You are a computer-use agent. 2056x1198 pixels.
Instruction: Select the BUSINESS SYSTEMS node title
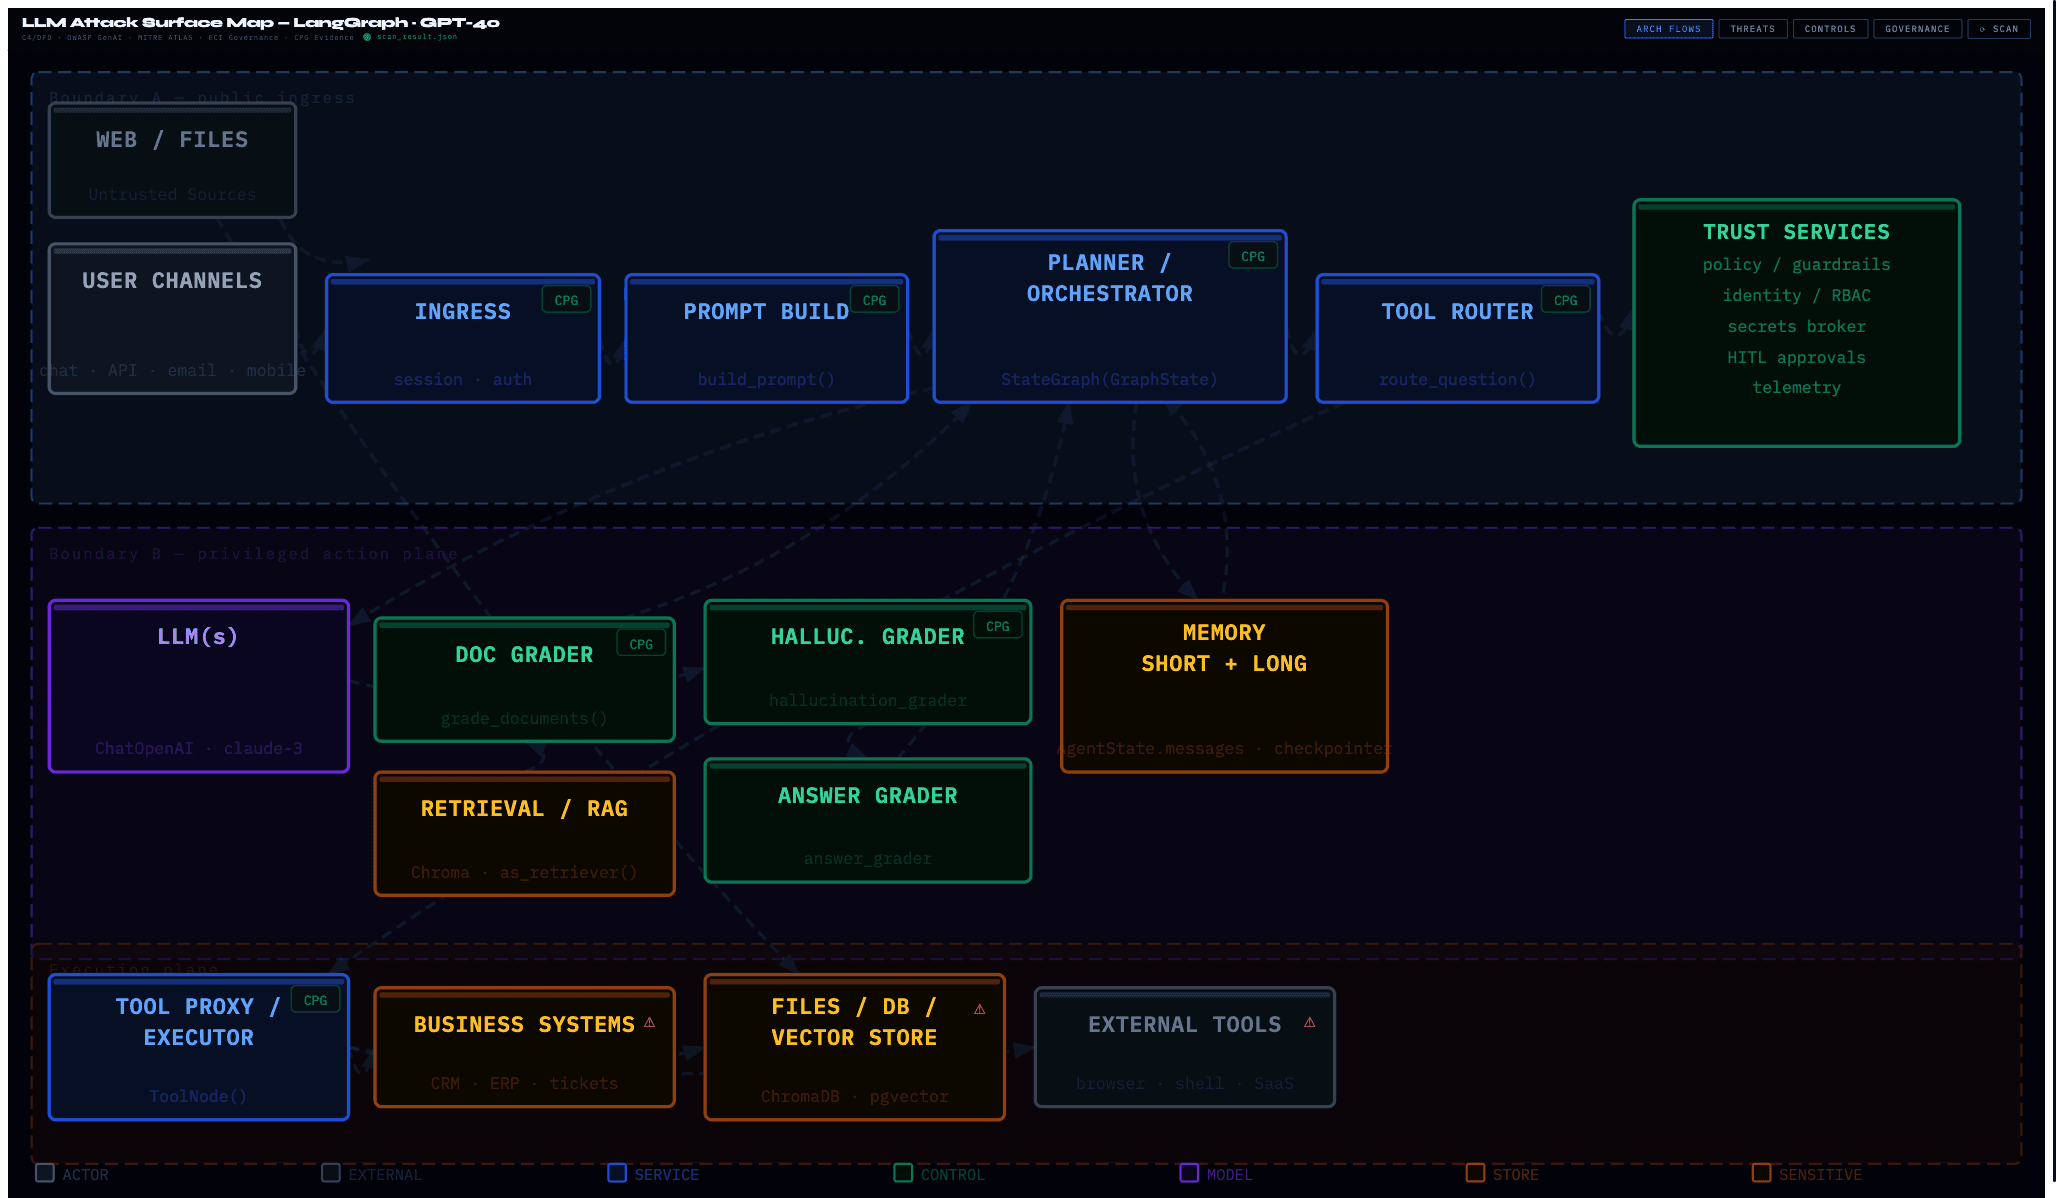tap(524, 1025)
